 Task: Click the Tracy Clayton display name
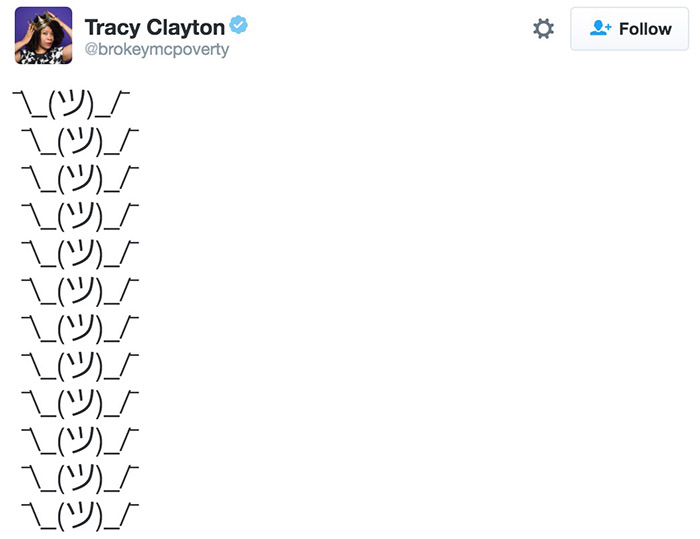pyautogui.click(x=154, y=27)
